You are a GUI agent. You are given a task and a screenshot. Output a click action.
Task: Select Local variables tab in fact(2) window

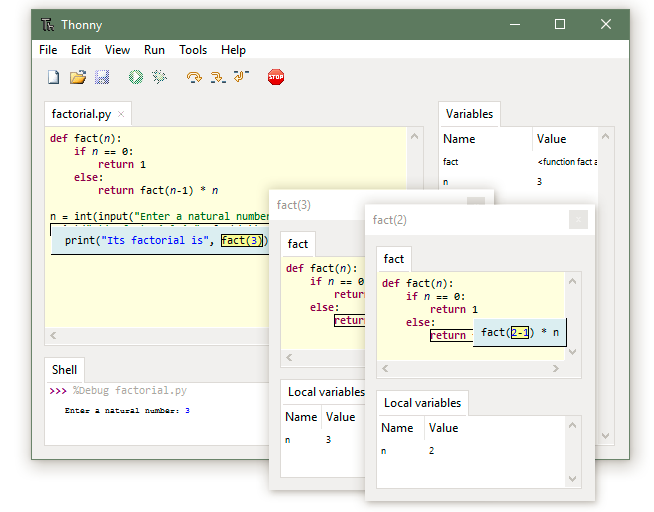(x=422, y=403)
